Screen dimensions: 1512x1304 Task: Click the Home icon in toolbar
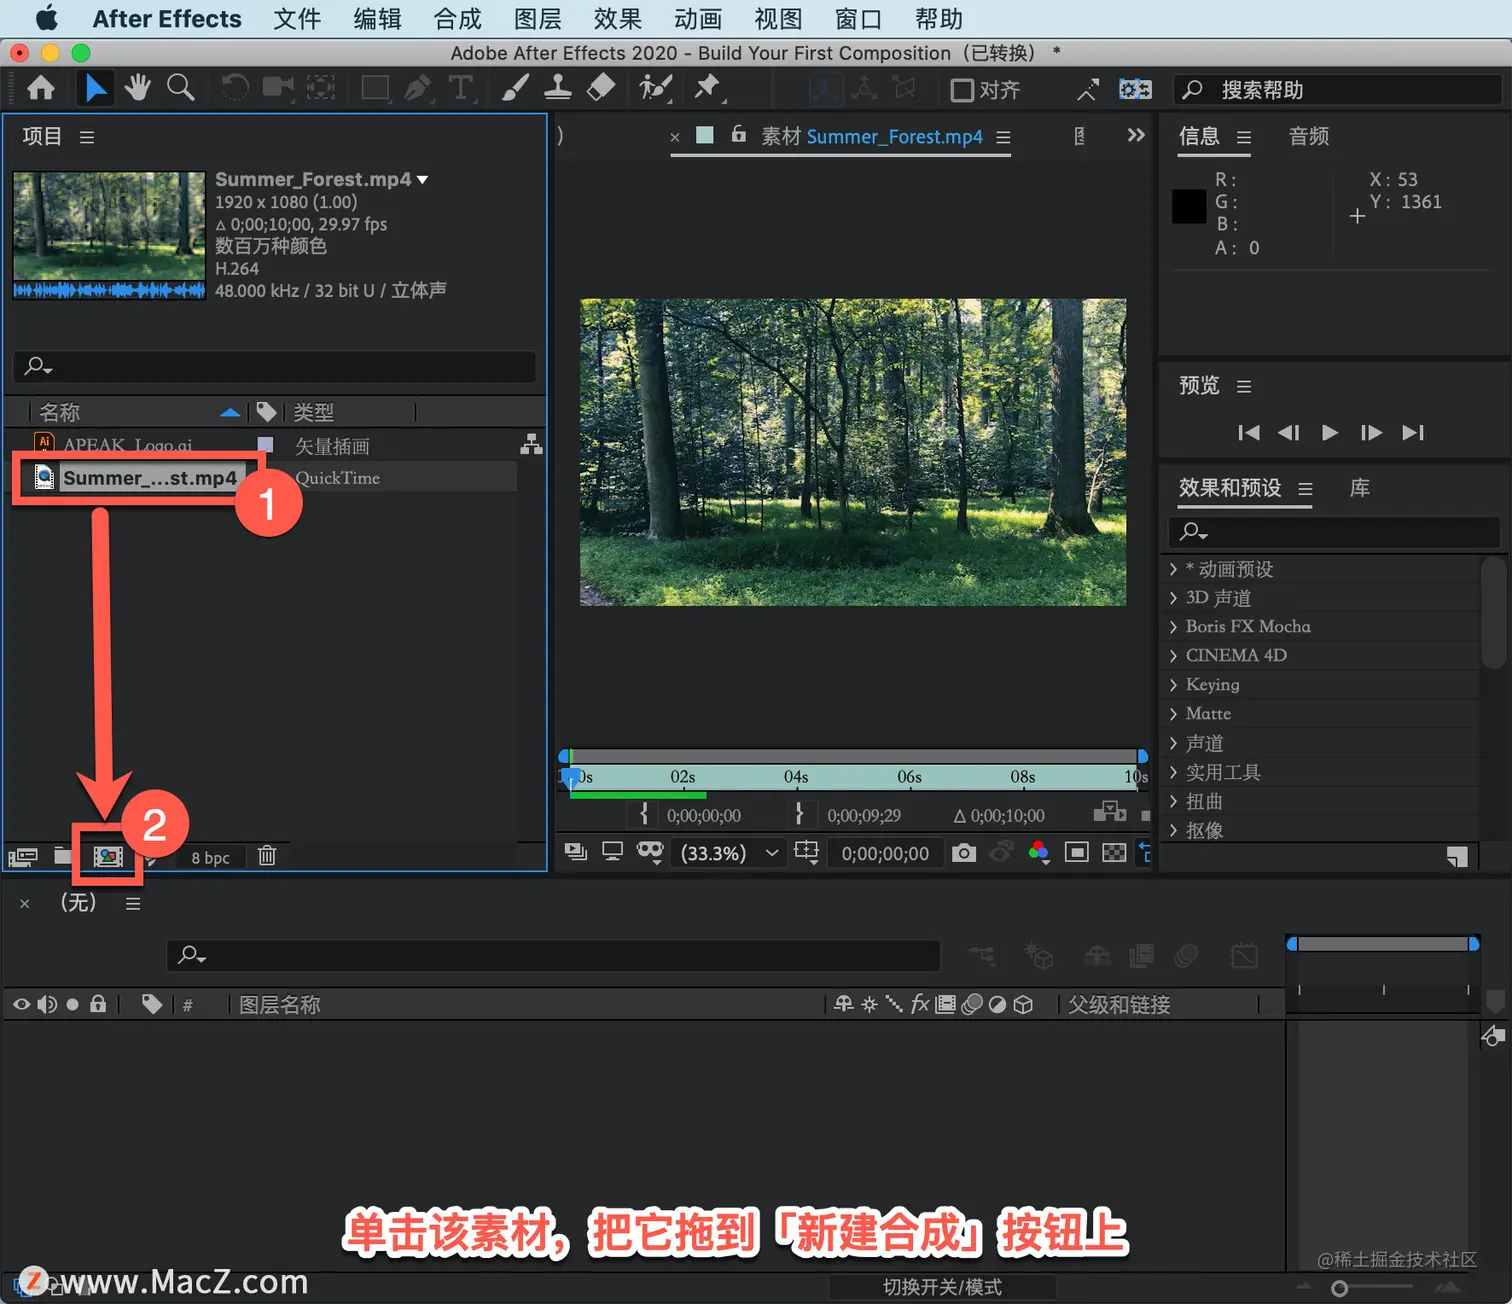click(x=41, y=89)
